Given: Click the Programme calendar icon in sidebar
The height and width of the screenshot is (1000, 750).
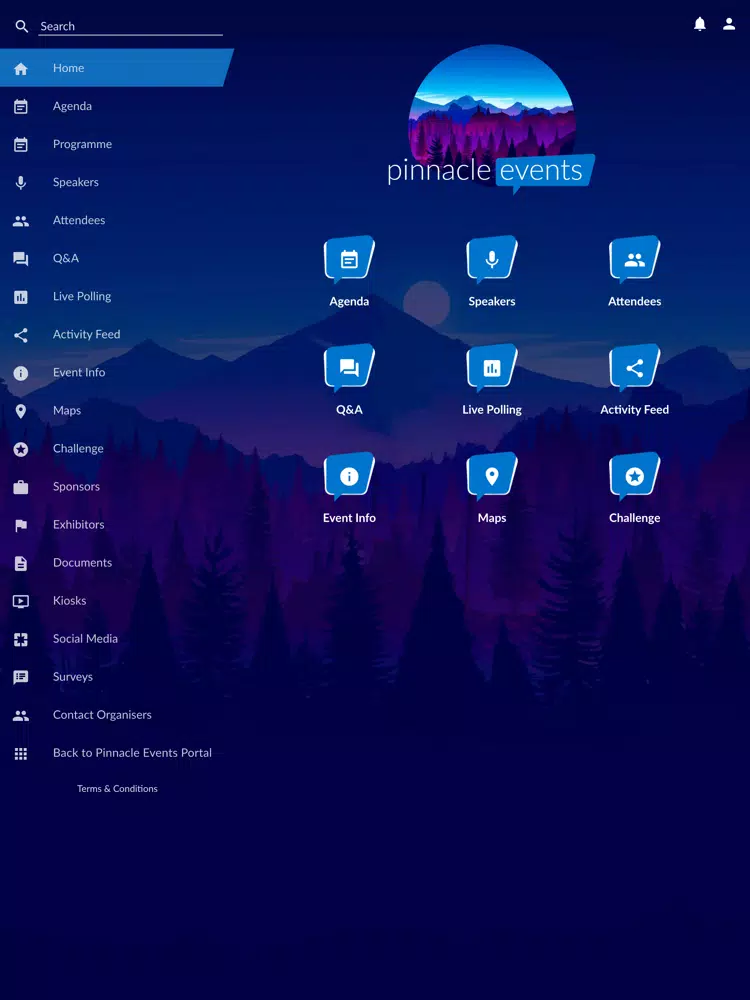Looking at the screenshot, I should (x=20, y=145).
